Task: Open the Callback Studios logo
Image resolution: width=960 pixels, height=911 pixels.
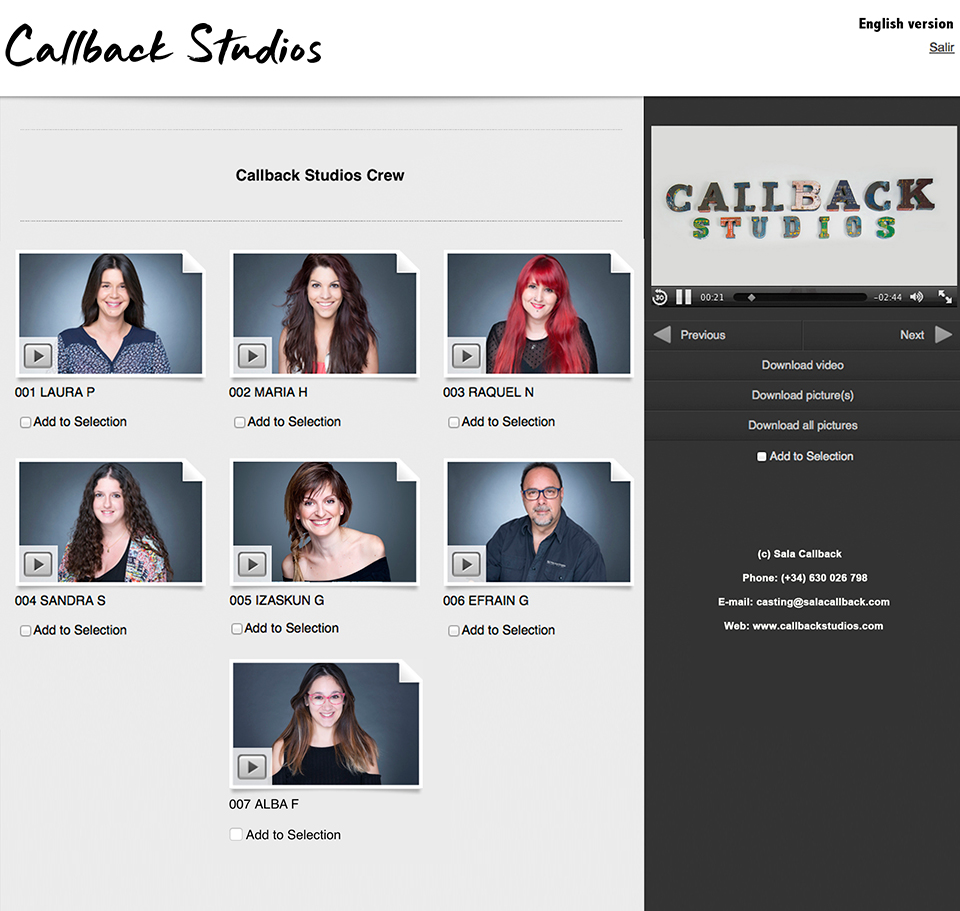Action: tap(163, 45)
